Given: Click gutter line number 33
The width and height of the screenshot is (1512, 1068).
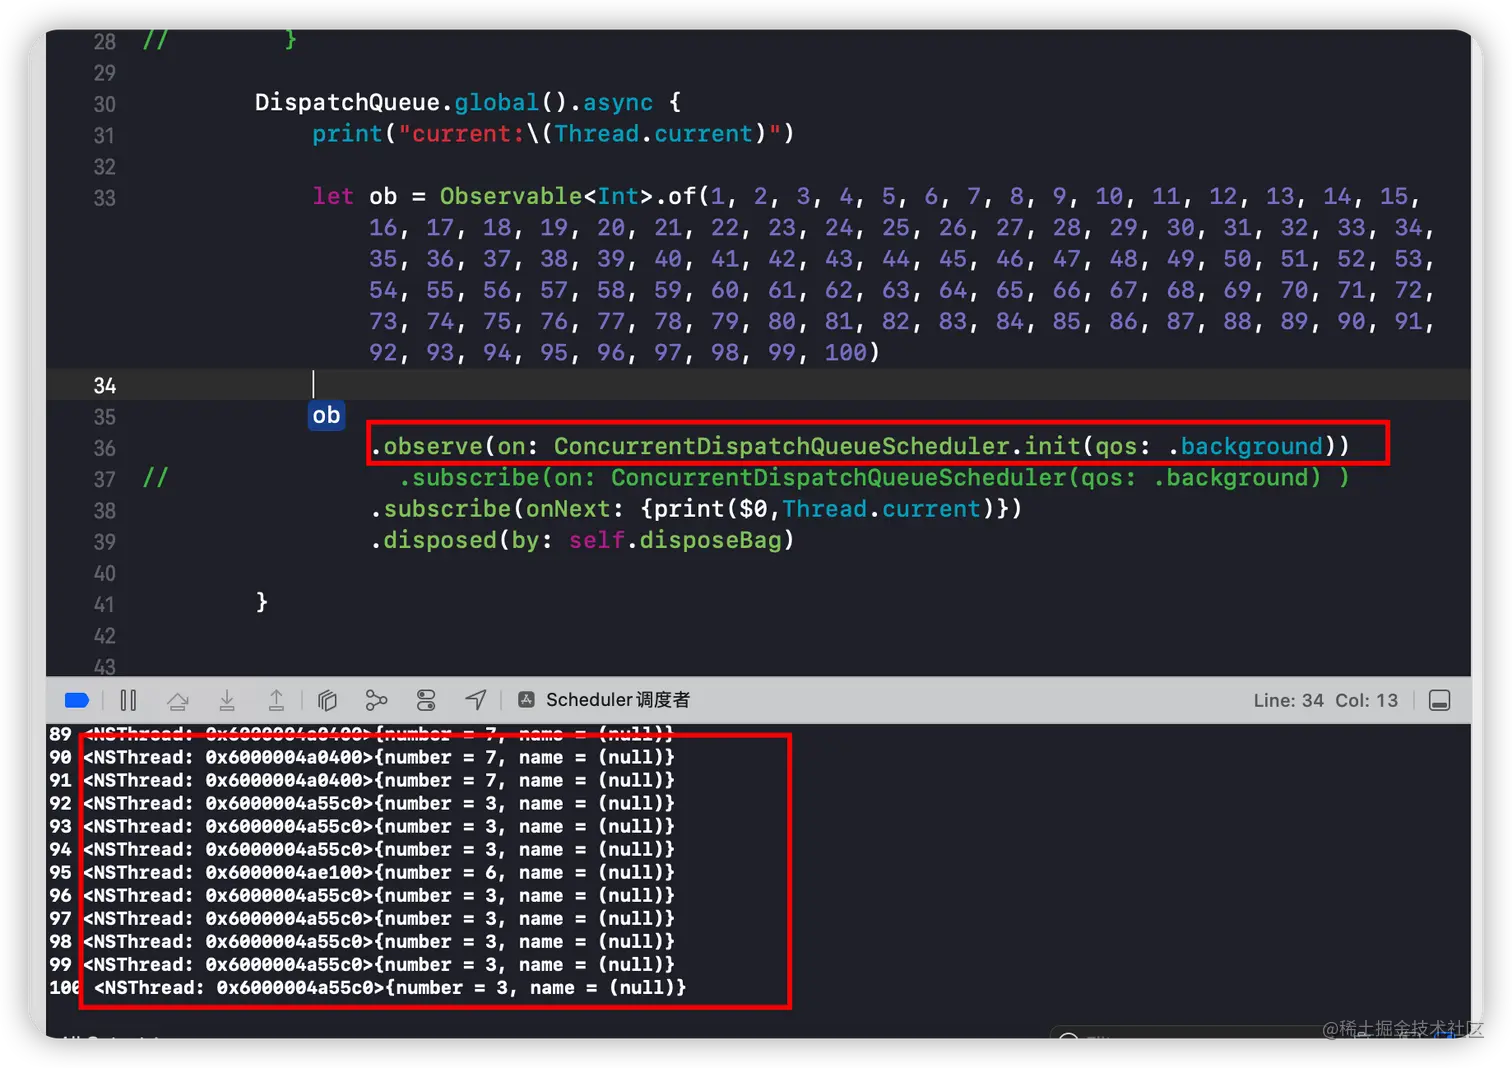Looking at the screenshot, I should pos(104,198).
